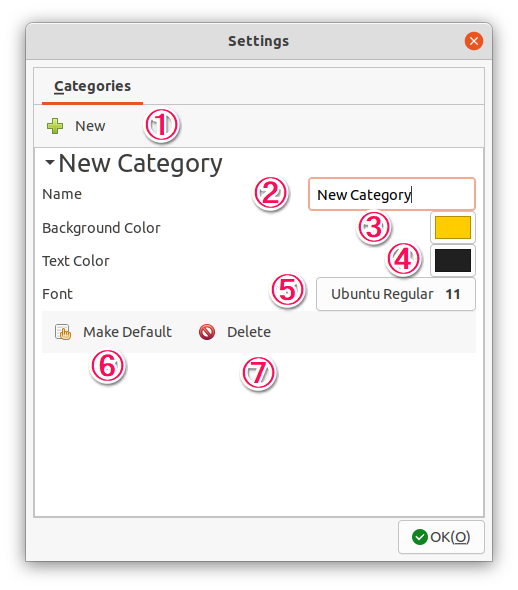
Task: Click the green checkmark on OK
Action: tap(419, 537)
